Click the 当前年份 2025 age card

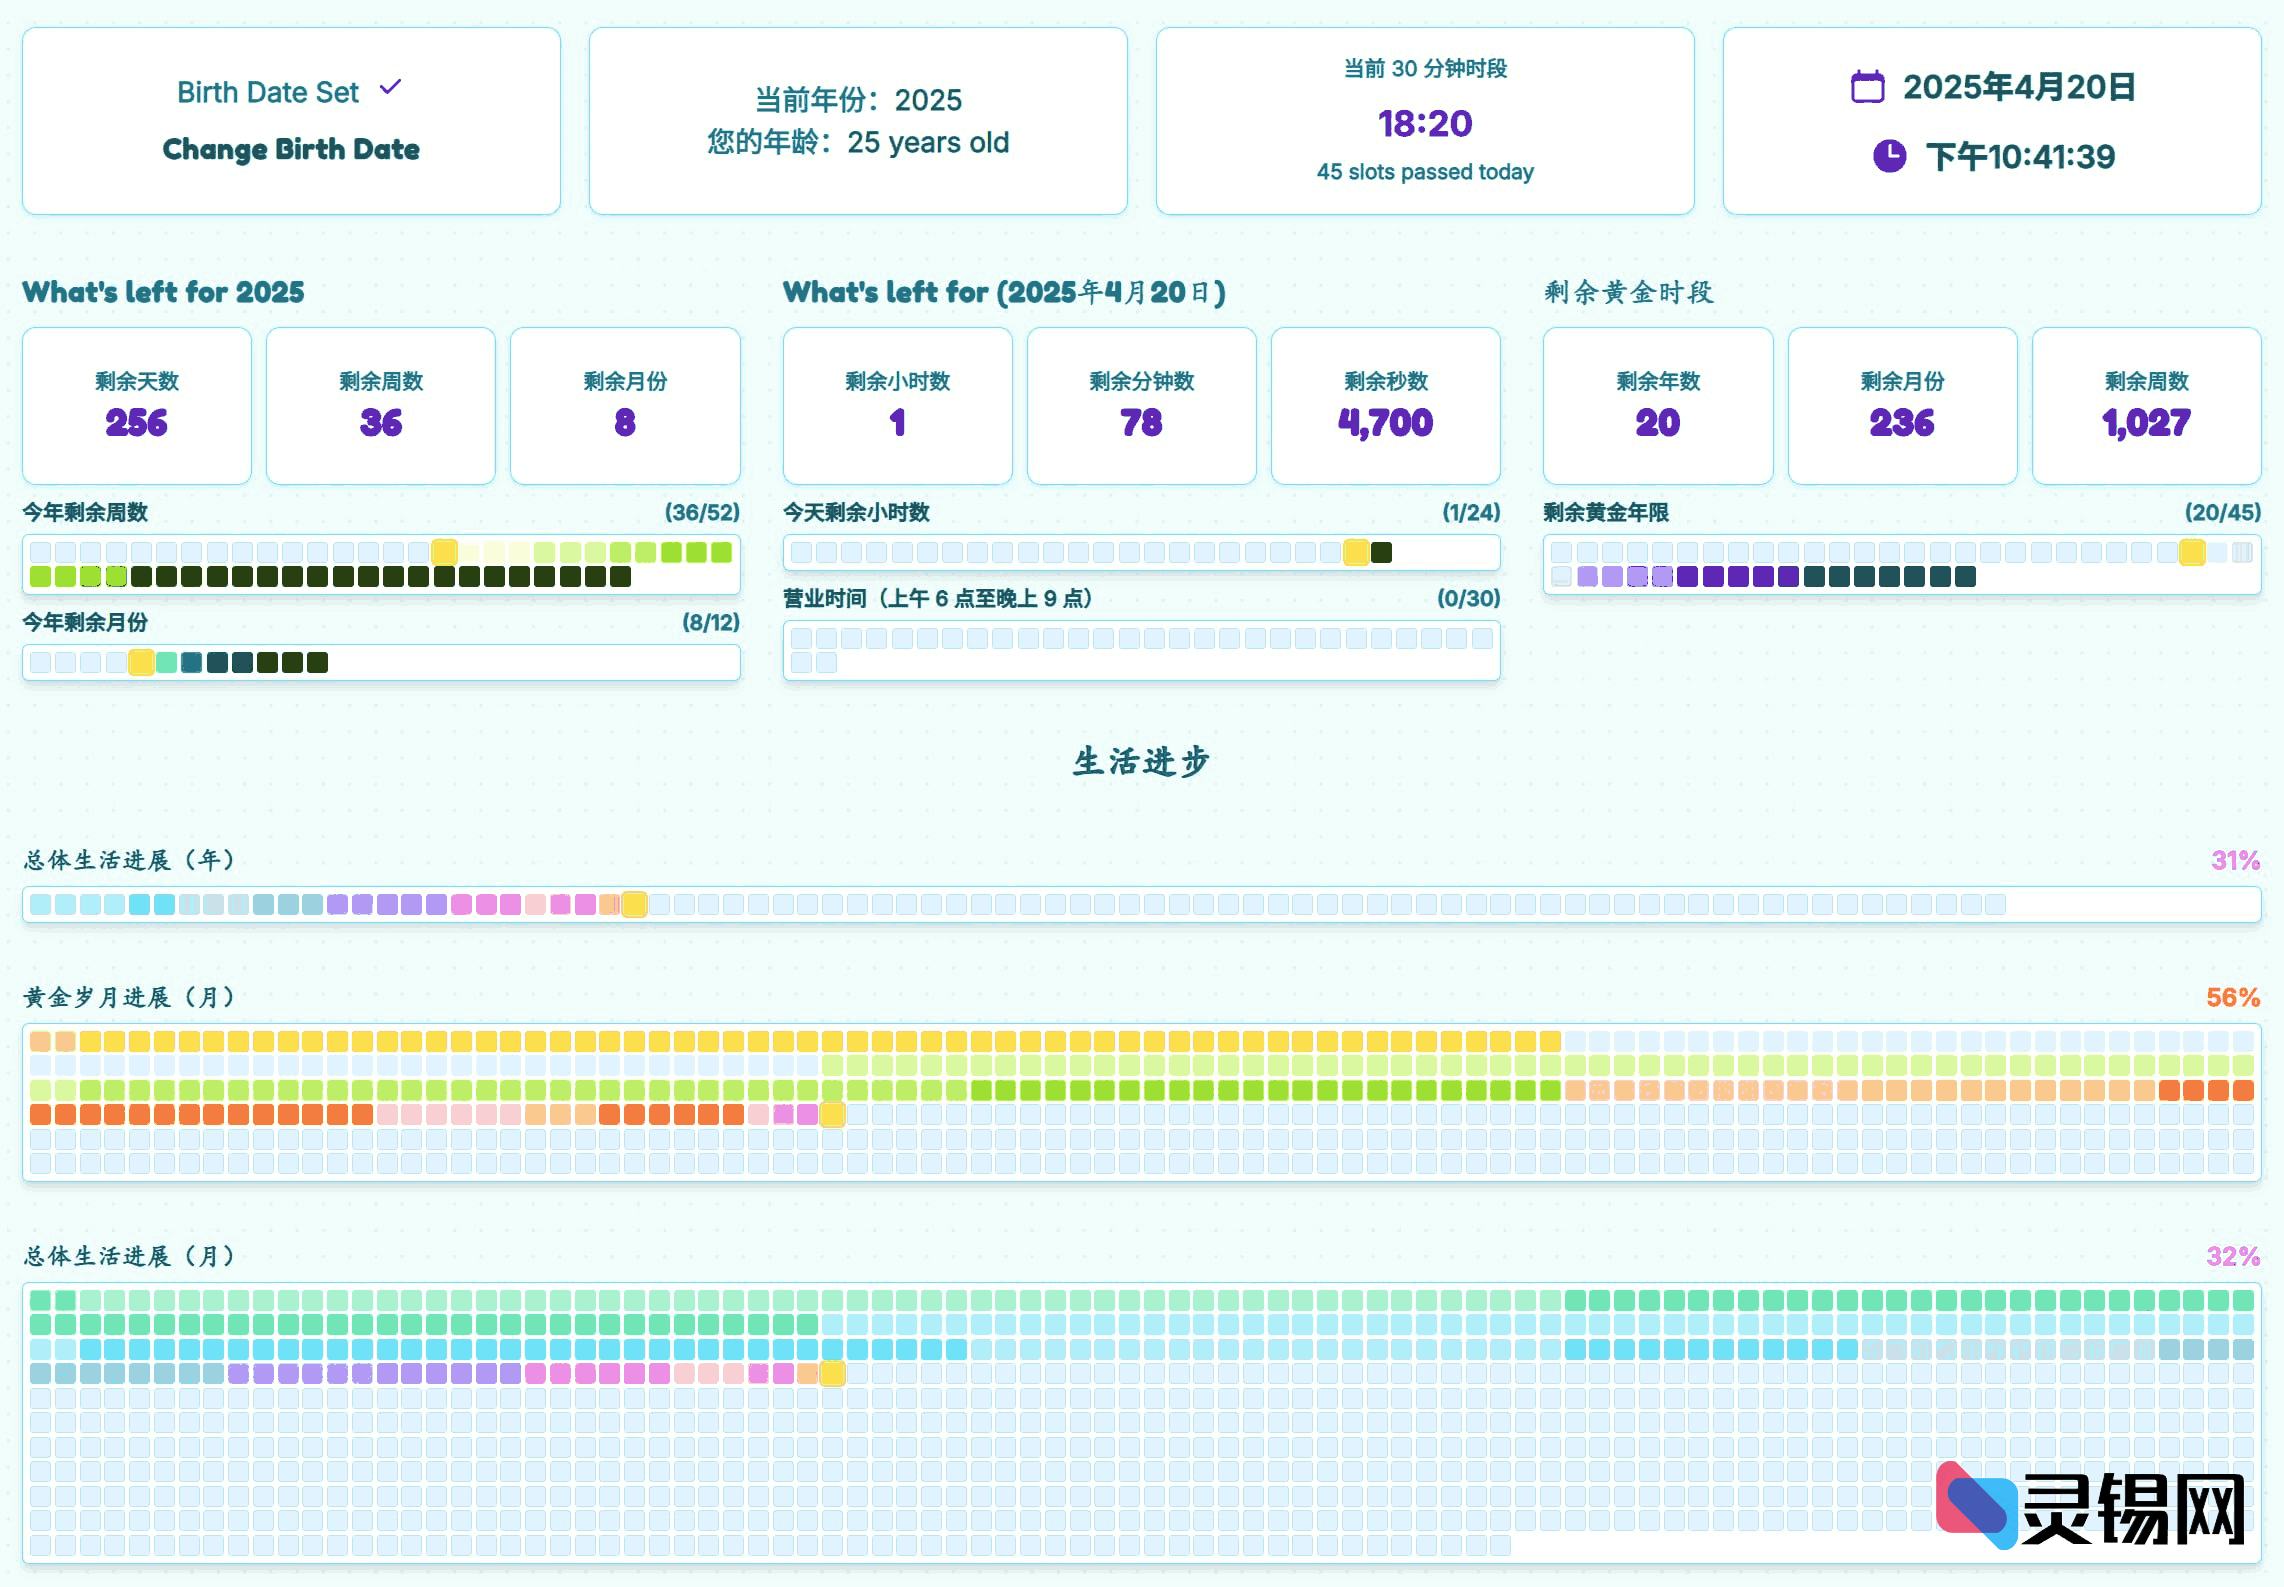coord(858,121)
